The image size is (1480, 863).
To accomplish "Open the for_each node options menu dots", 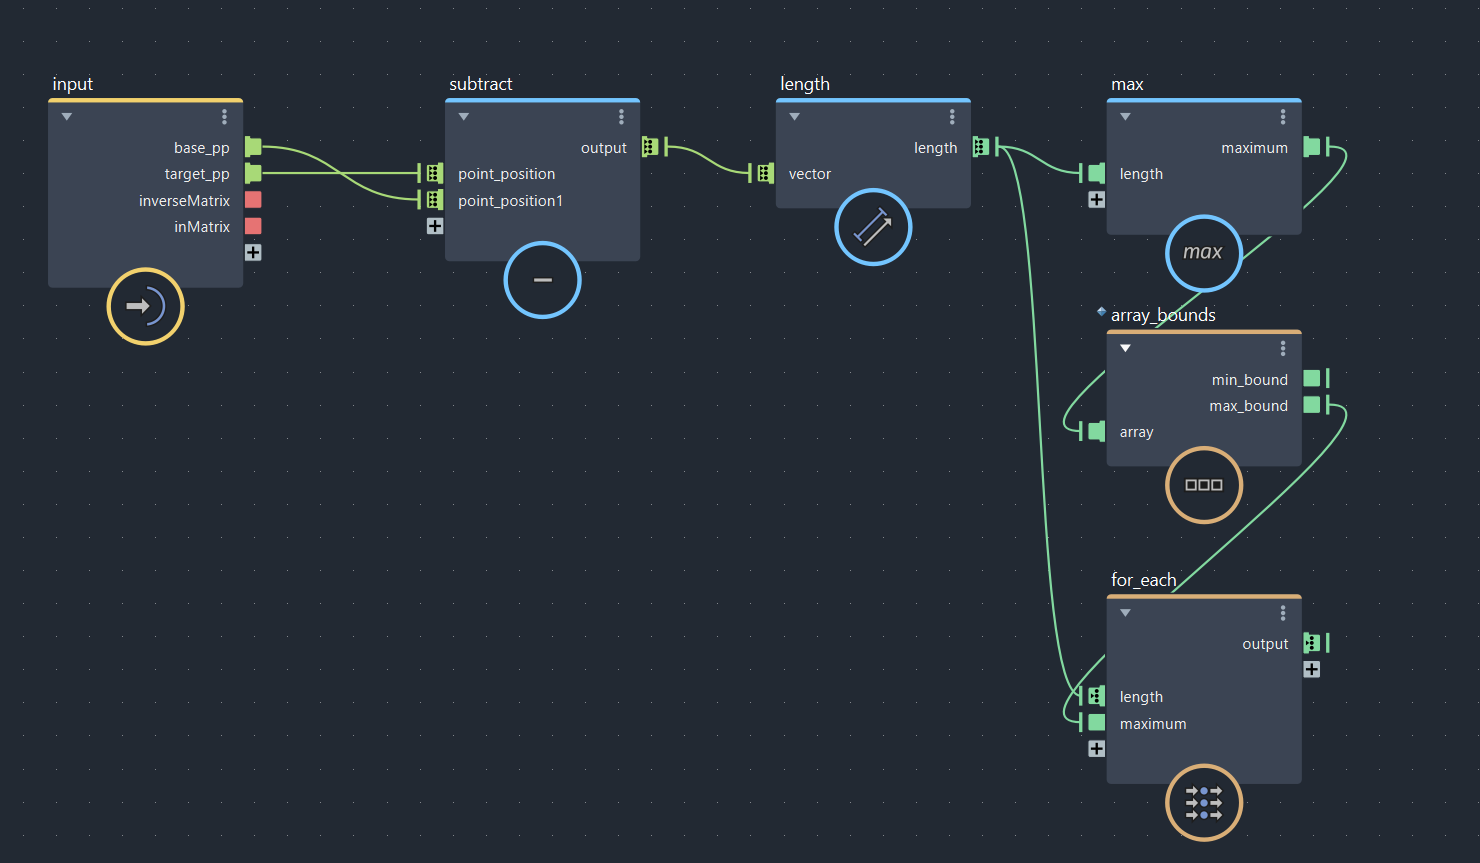I will [1283, 613].
